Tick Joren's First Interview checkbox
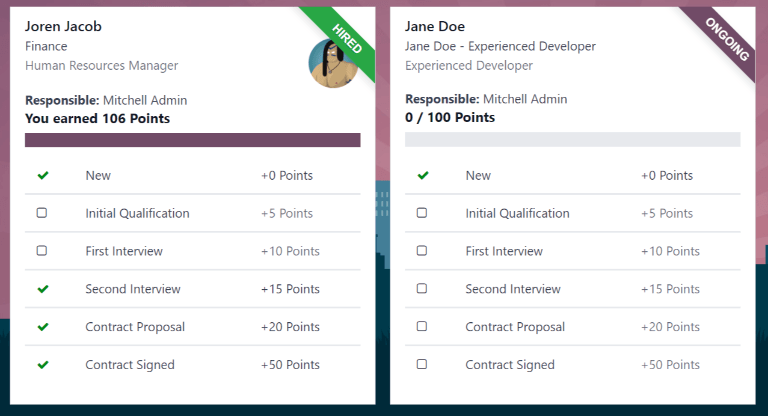The width and height of the screenshot is (768, 416). tap(42, 250)
